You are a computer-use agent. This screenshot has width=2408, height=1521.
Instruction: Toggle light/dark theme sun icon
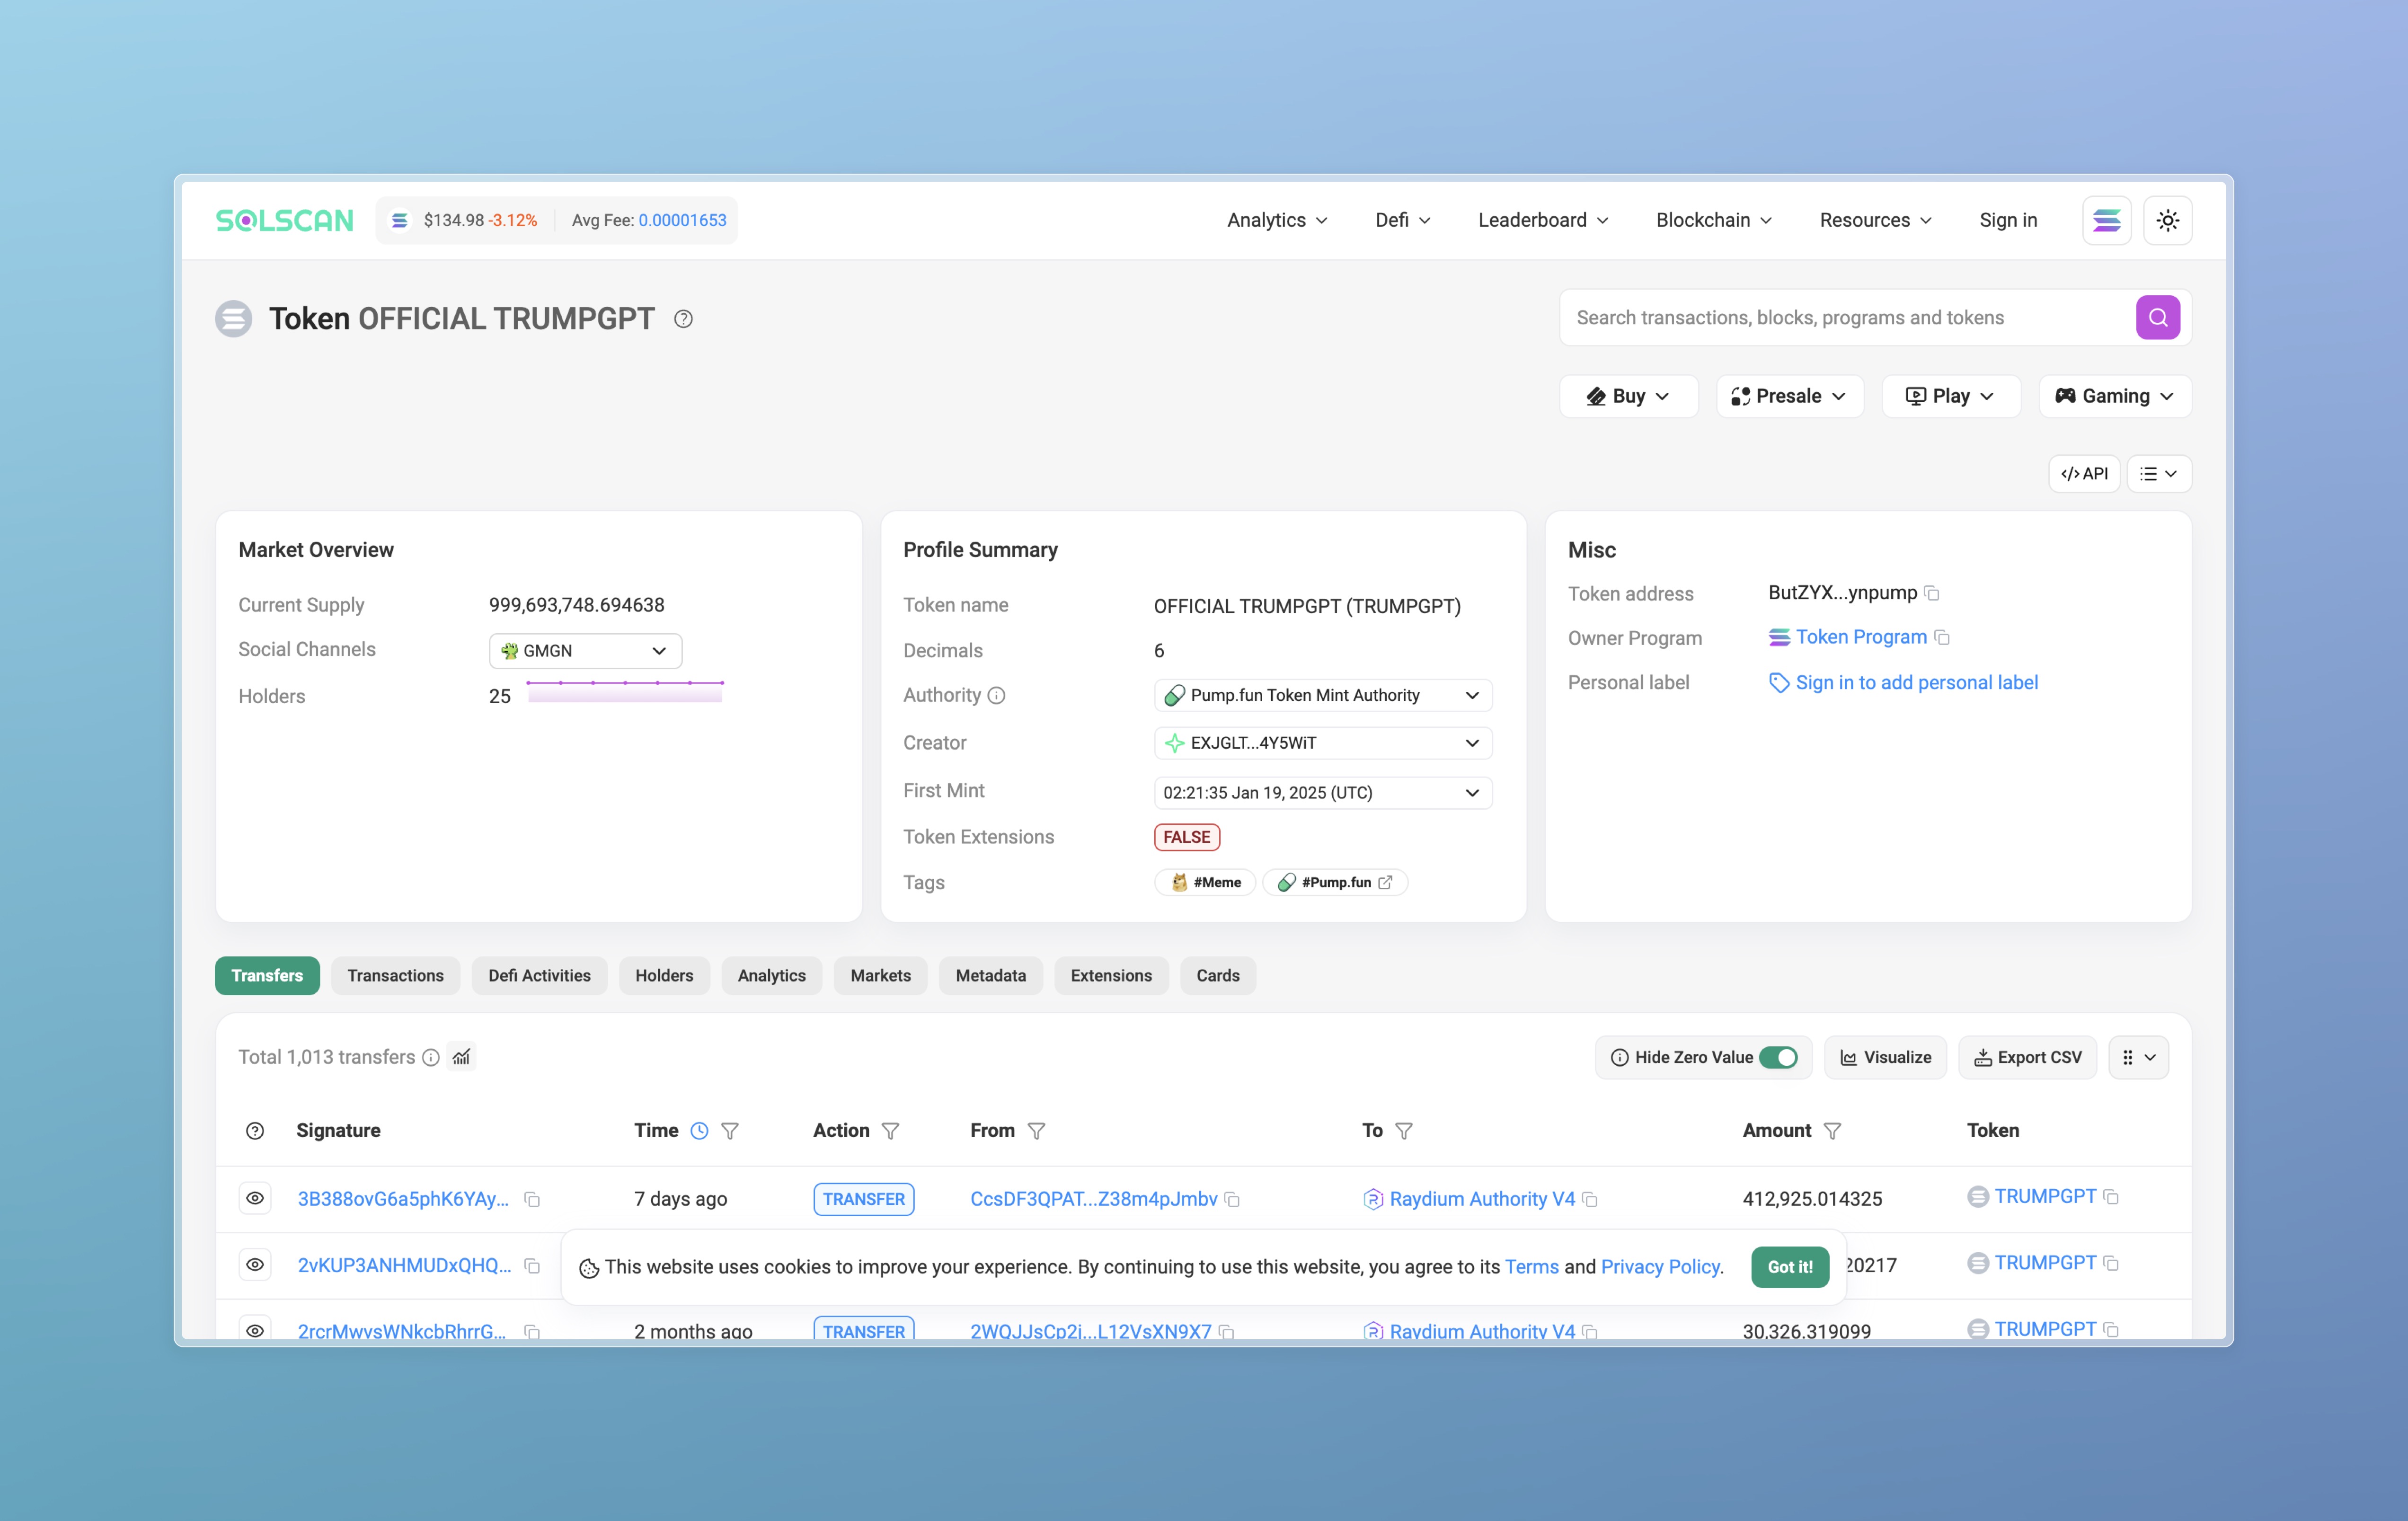coord(2167,220)
